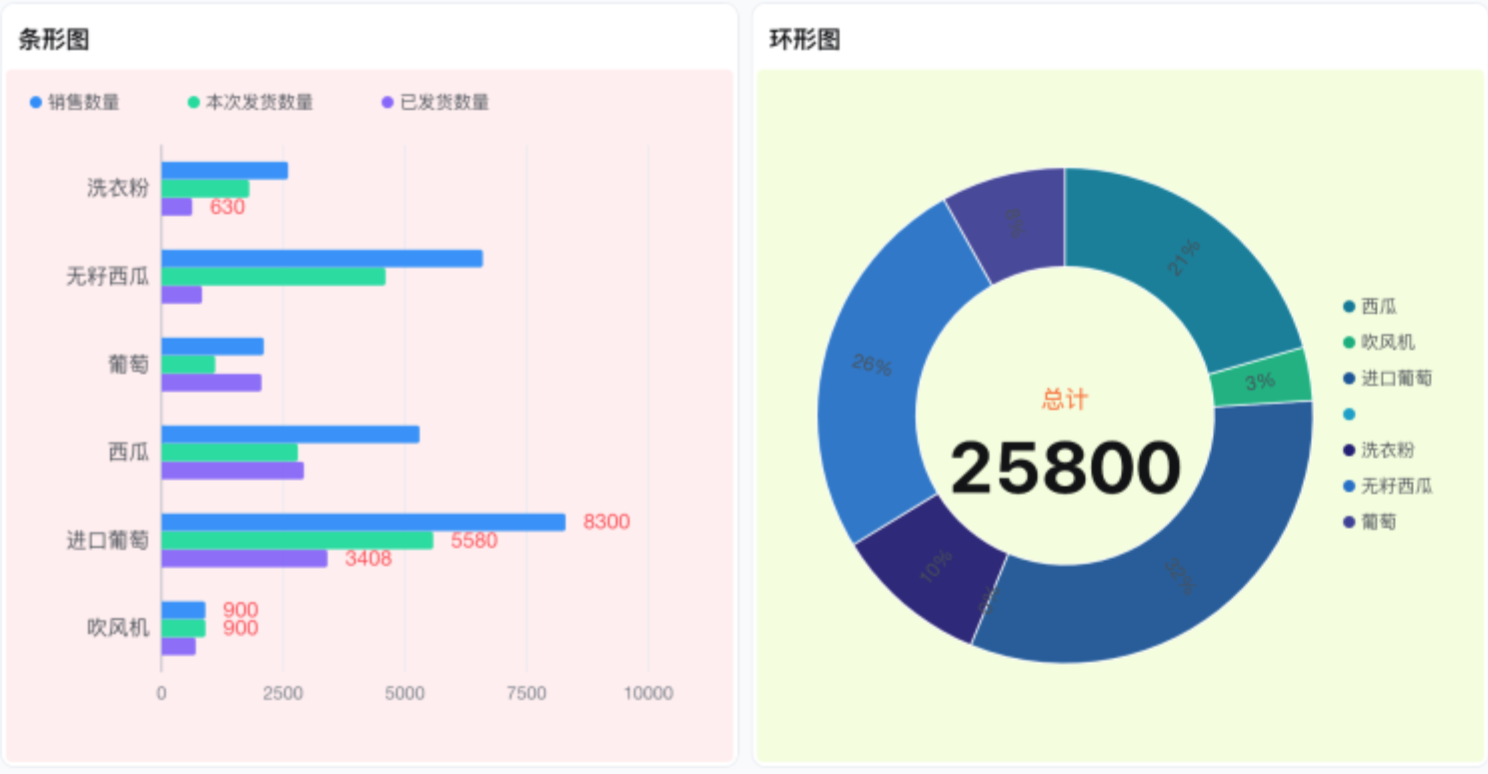
Task: Click the 7500 tick on the x-axis
Action: (x=527, y=693)
